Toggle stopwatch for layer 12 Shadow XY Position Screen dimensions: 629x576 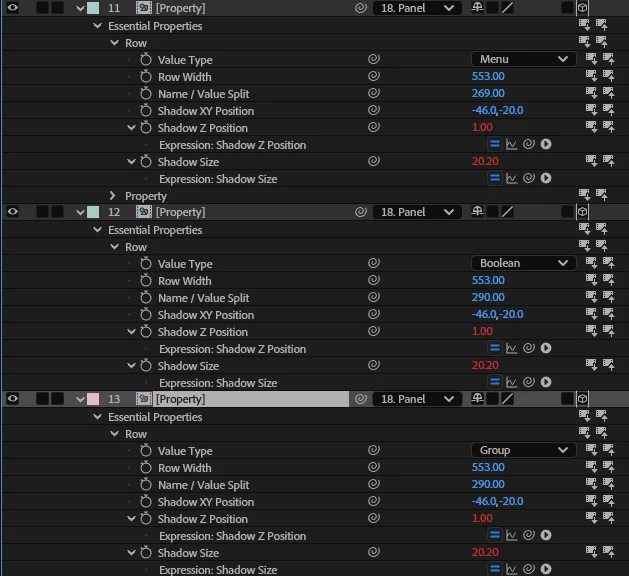pos(146,314)
